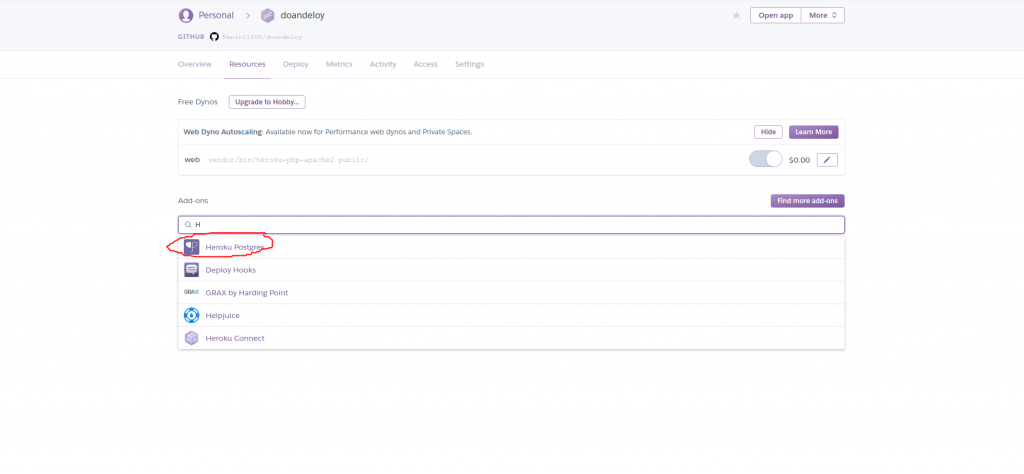Open the Overview tab
This screenshot has width=1024, height=474.
point(195,64)
